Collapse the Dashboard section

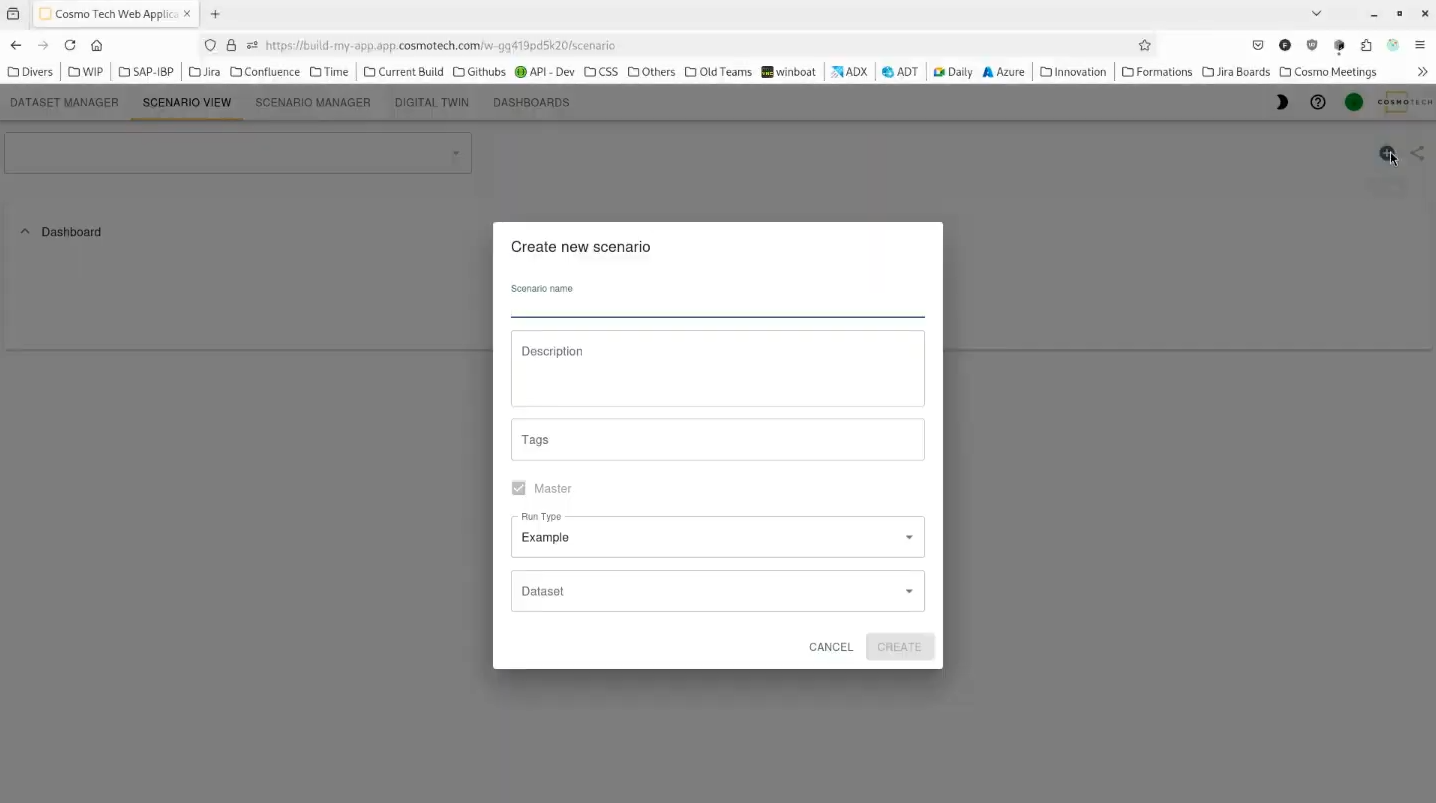click(25, 232)
